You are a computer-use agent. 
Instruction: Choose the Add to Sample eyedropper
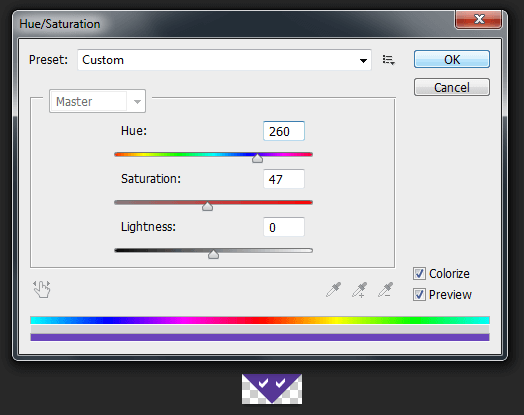point(360,289)
